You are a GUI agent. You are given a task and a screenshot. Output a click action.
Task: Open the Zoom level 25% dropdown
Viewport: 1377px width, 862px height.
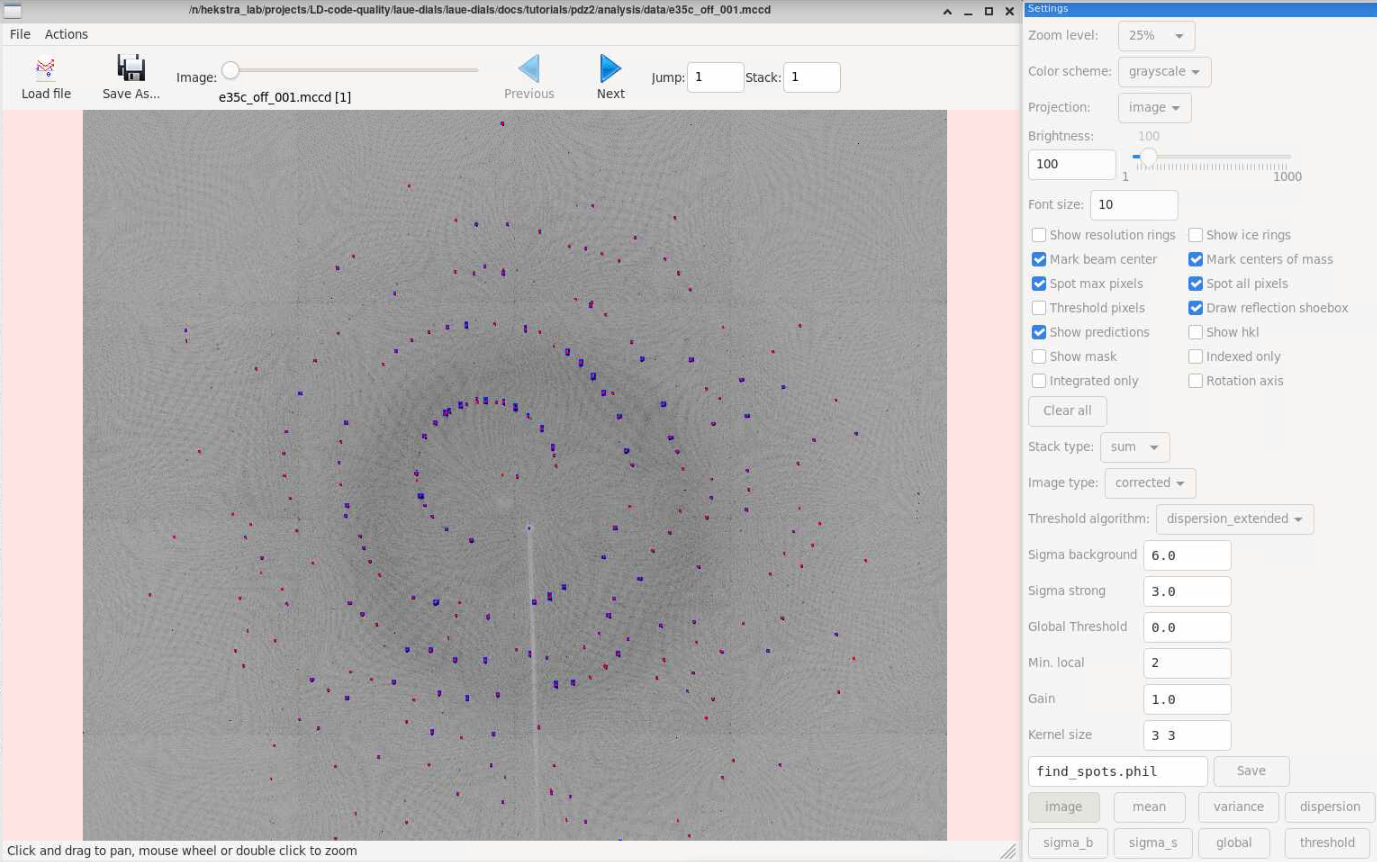tap(1156, 35)
